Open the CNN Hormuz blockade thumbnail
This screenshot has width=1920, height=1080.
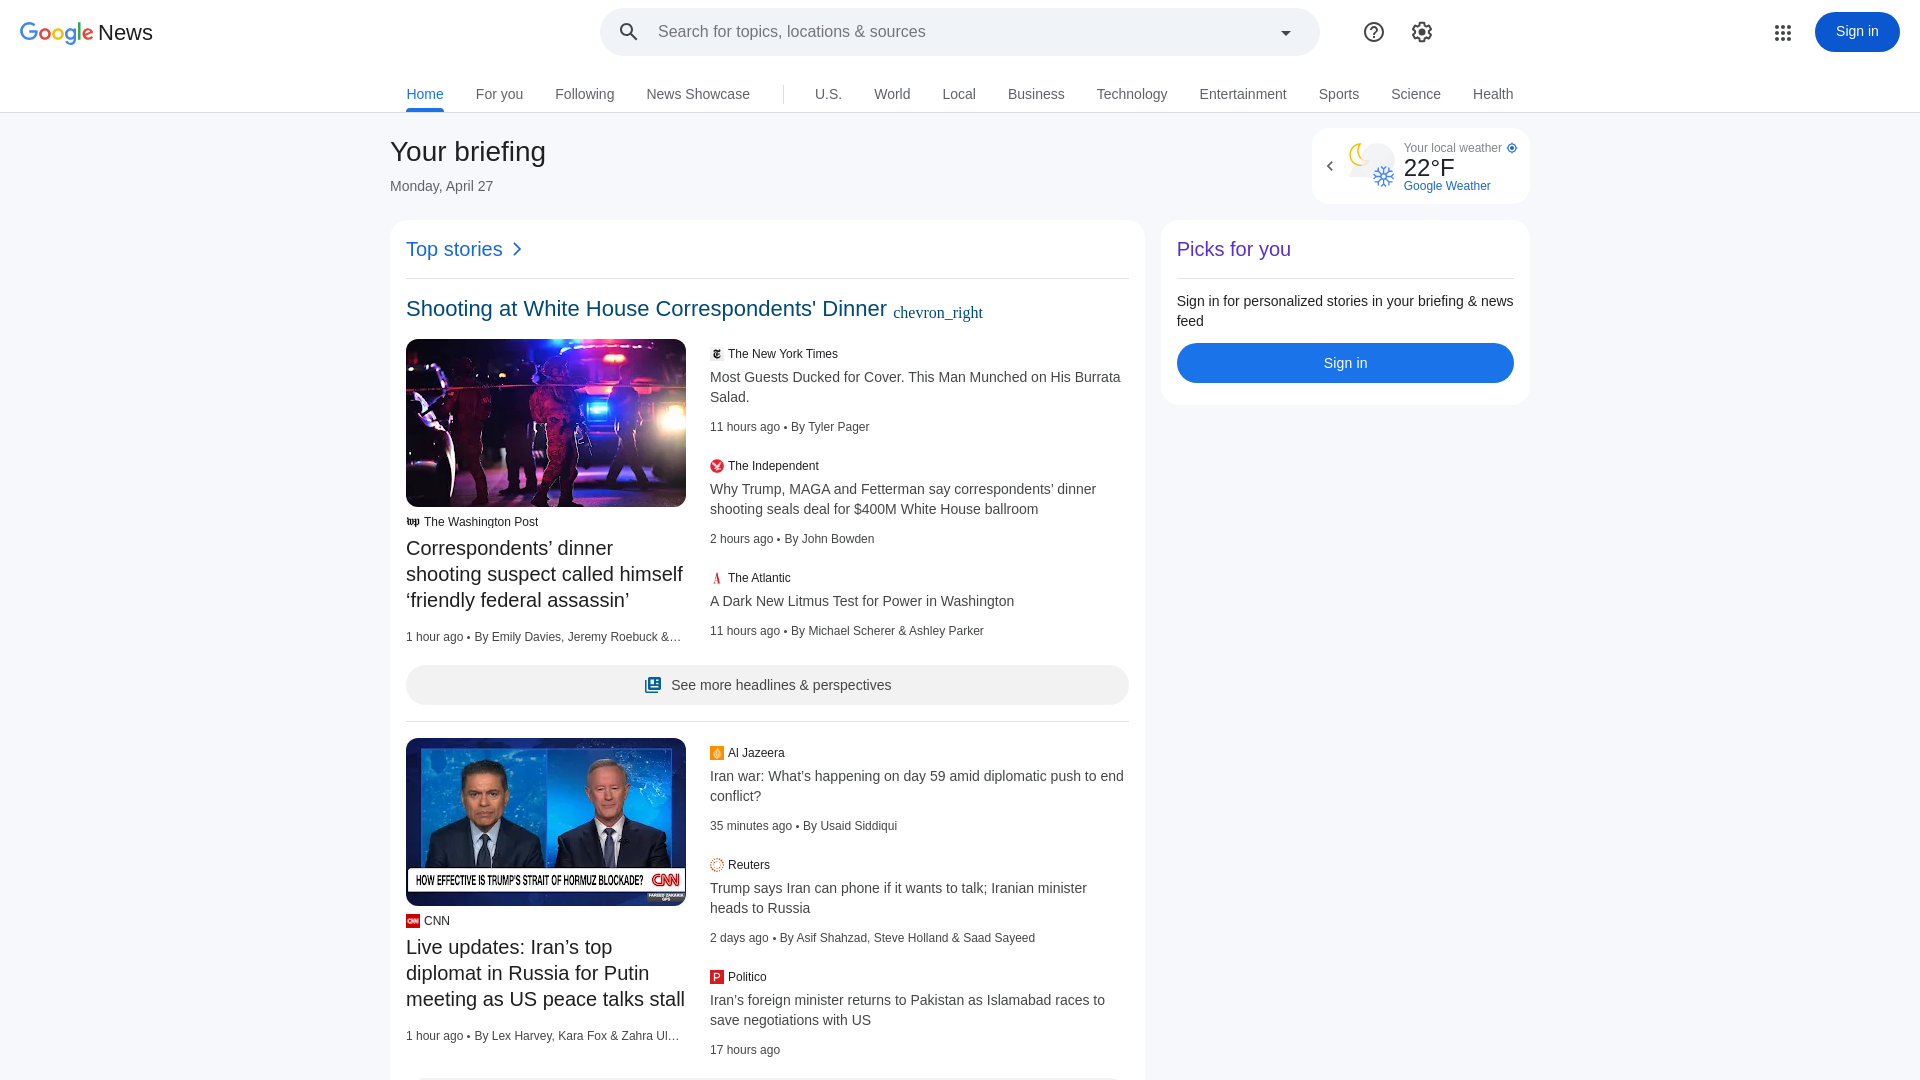546,822
